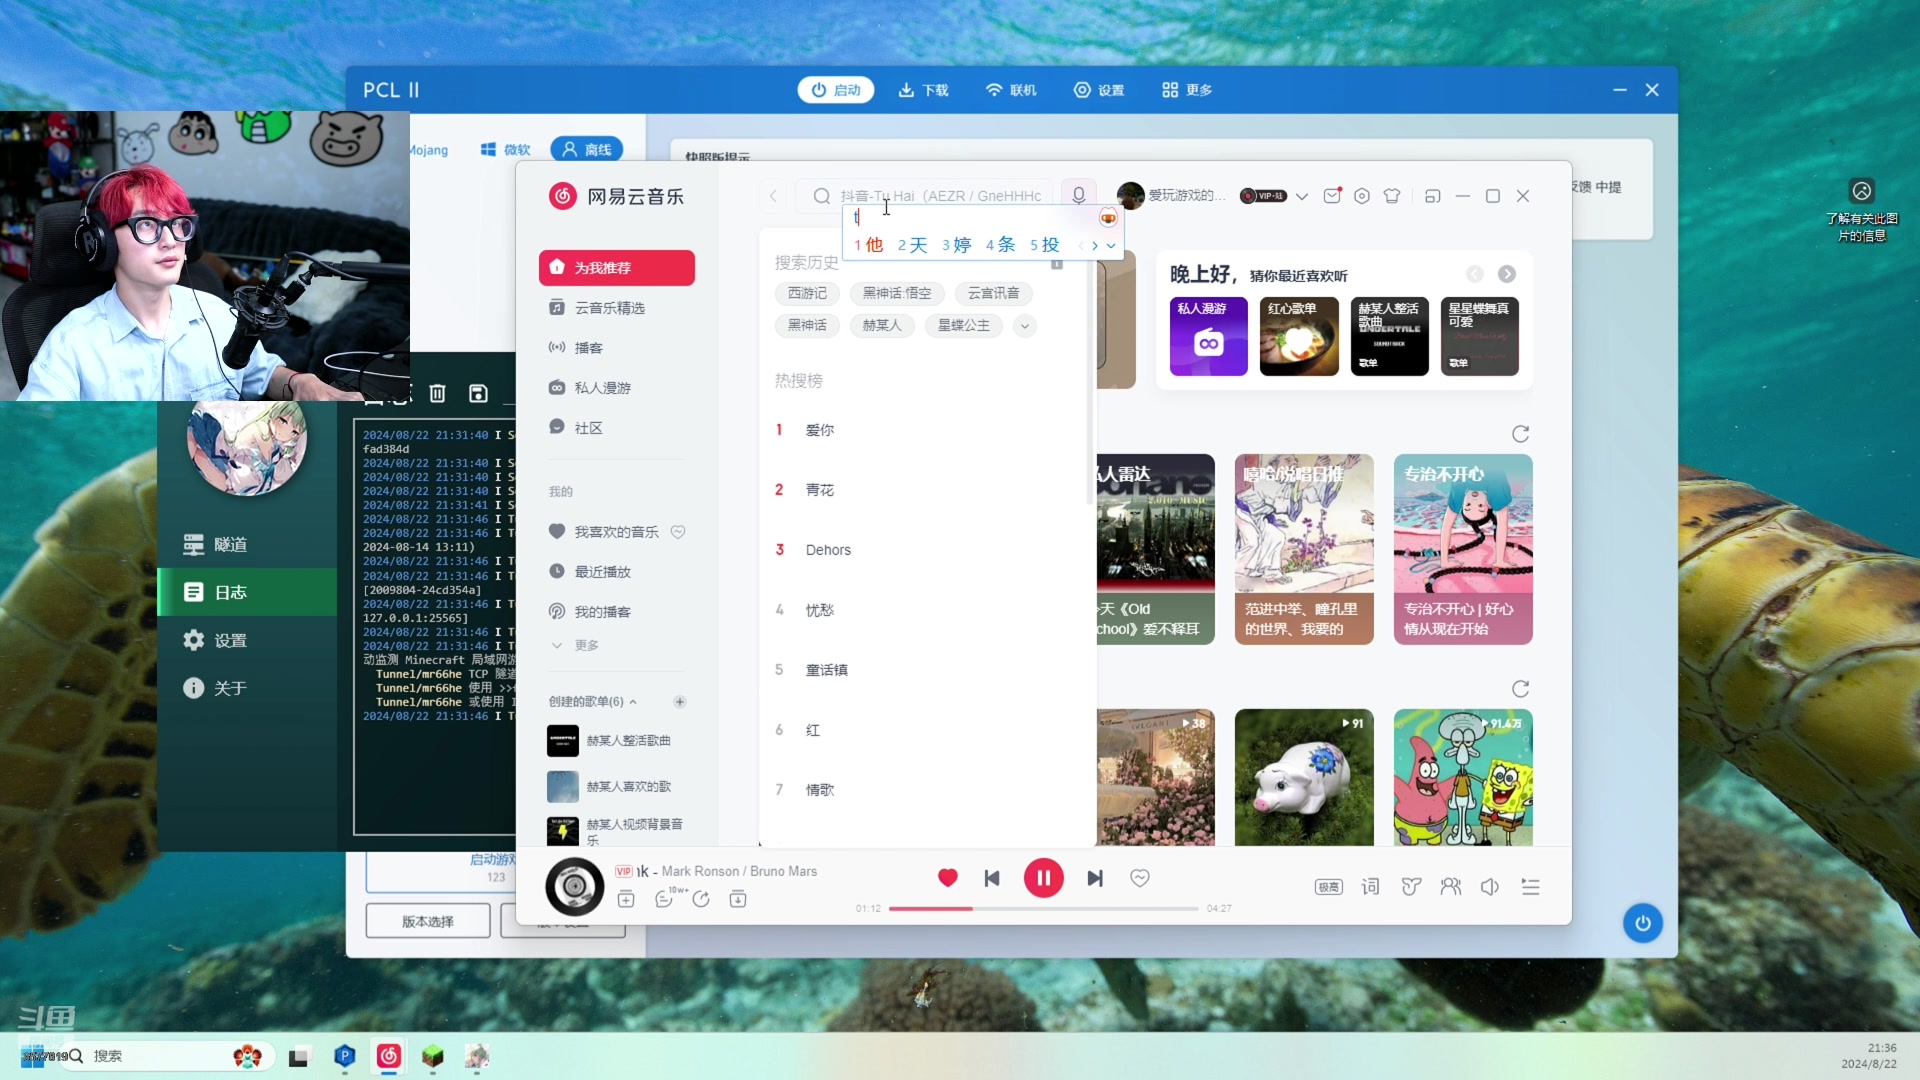Select the 离线 offline login option
This screenshot has width=1920, height=1080.
(x=587, y=149)
